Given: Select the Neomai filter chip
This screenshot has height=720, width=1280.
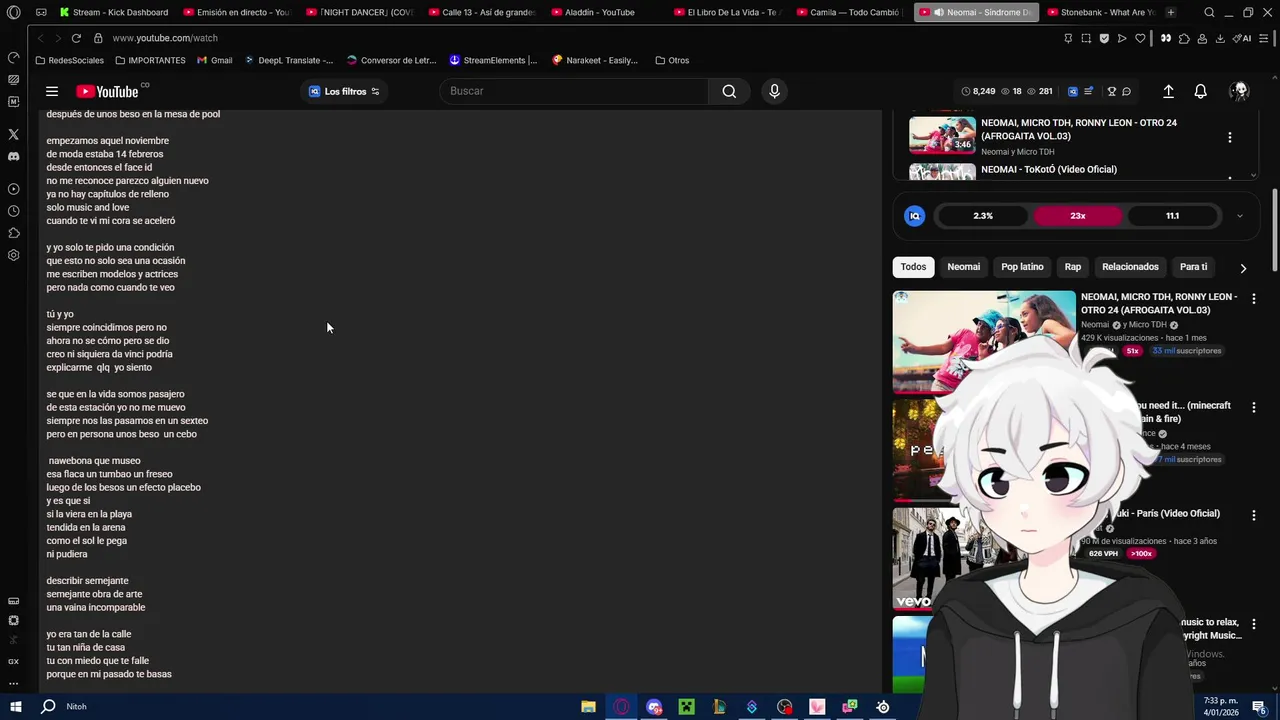Looking at the screenshot, I should [x=964, y=267].
